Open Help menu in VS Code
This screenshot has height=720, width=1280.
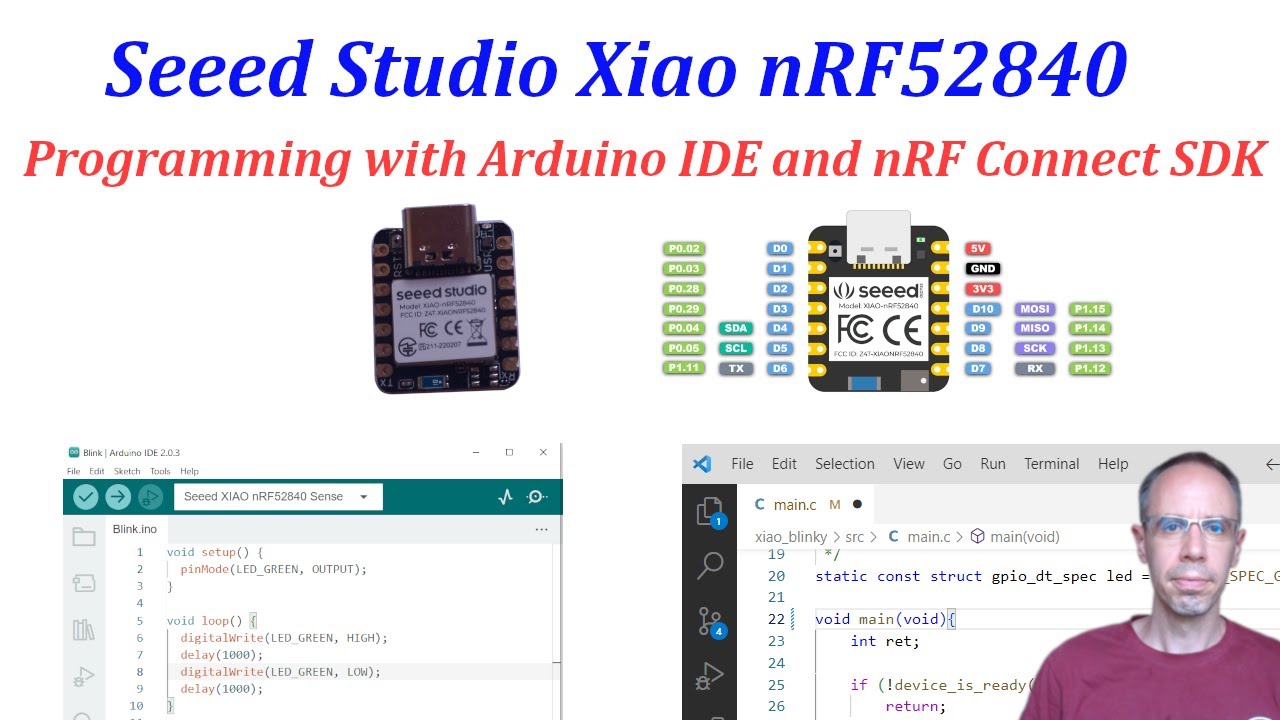point(1113,464)
